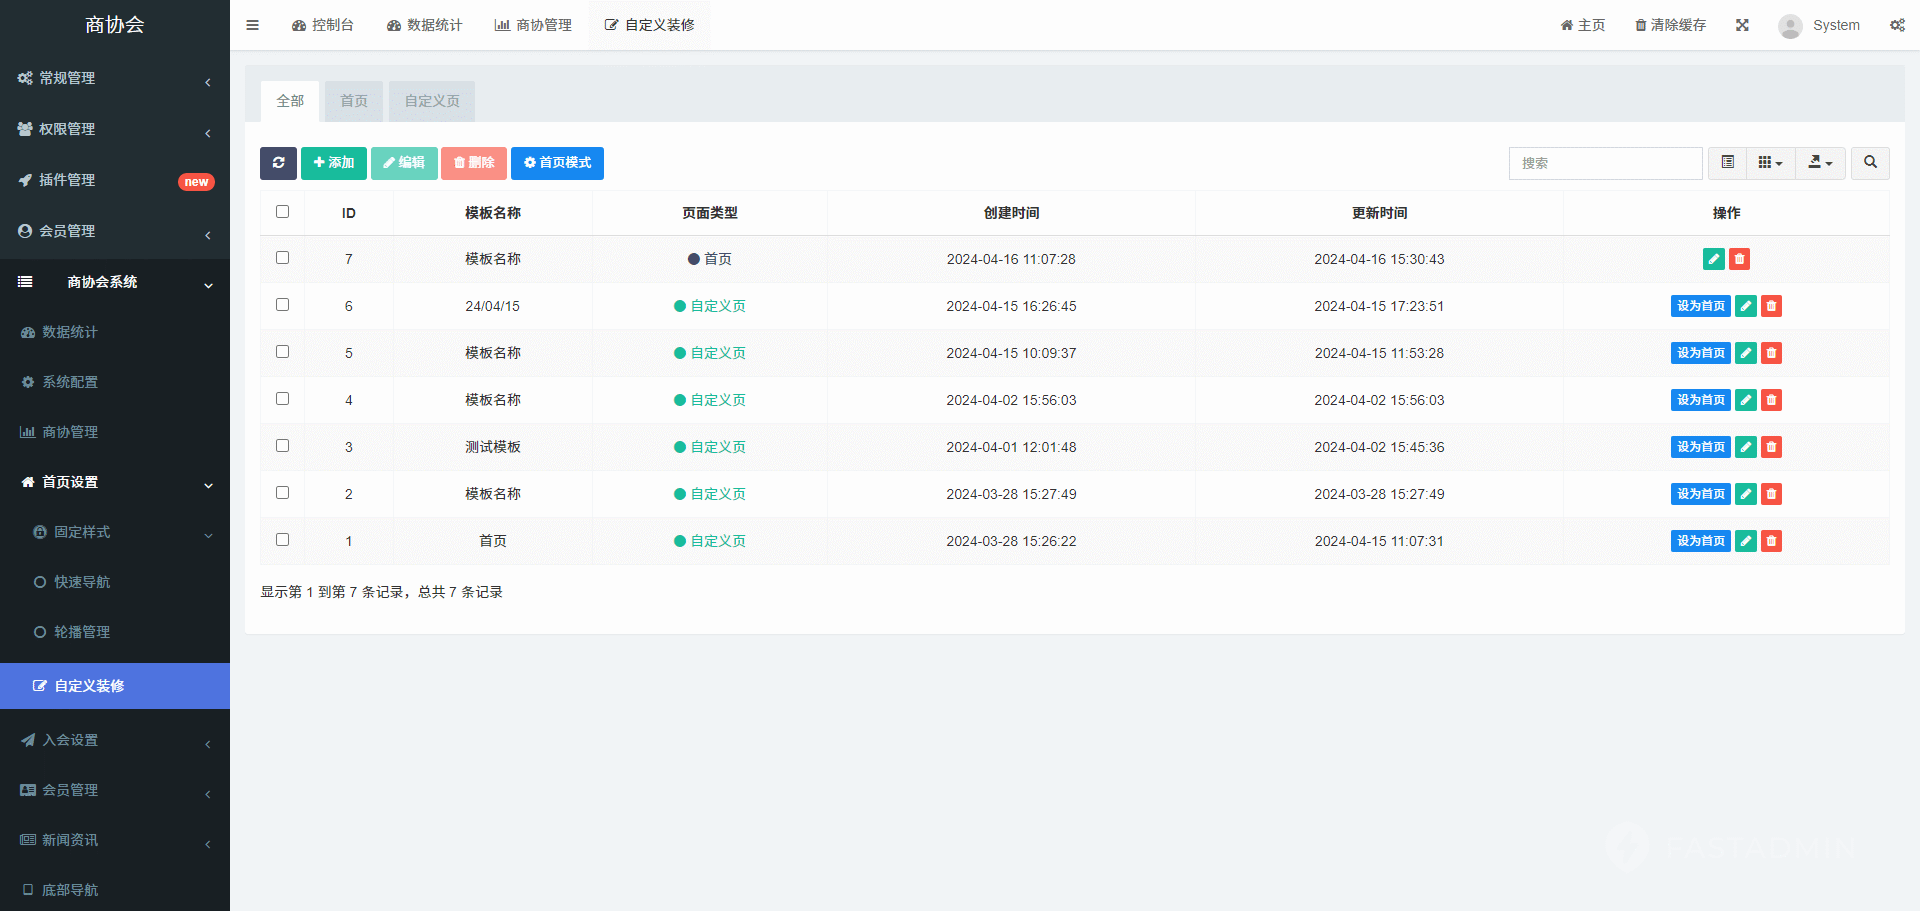Expand the 常规管理 sidebar menu
Screen dimensions: 1920x911
tap(114, 78)
